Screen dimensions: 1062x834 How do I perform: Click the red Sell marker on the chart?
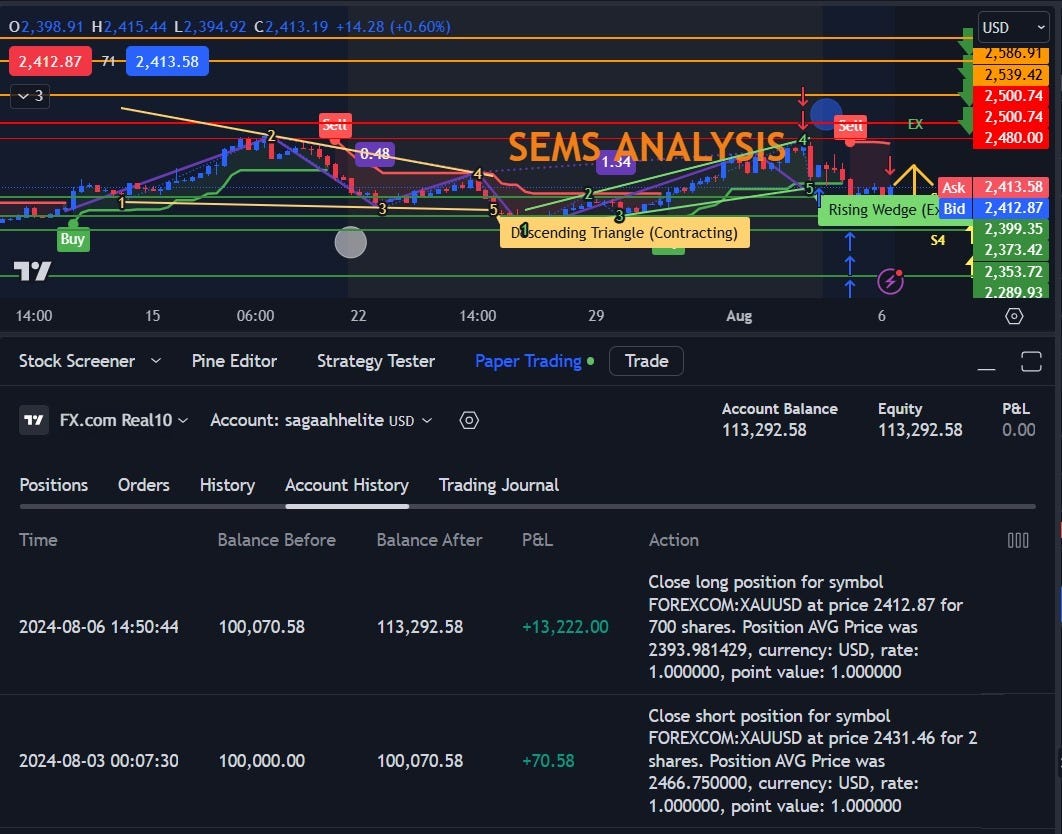click(335, 125)
